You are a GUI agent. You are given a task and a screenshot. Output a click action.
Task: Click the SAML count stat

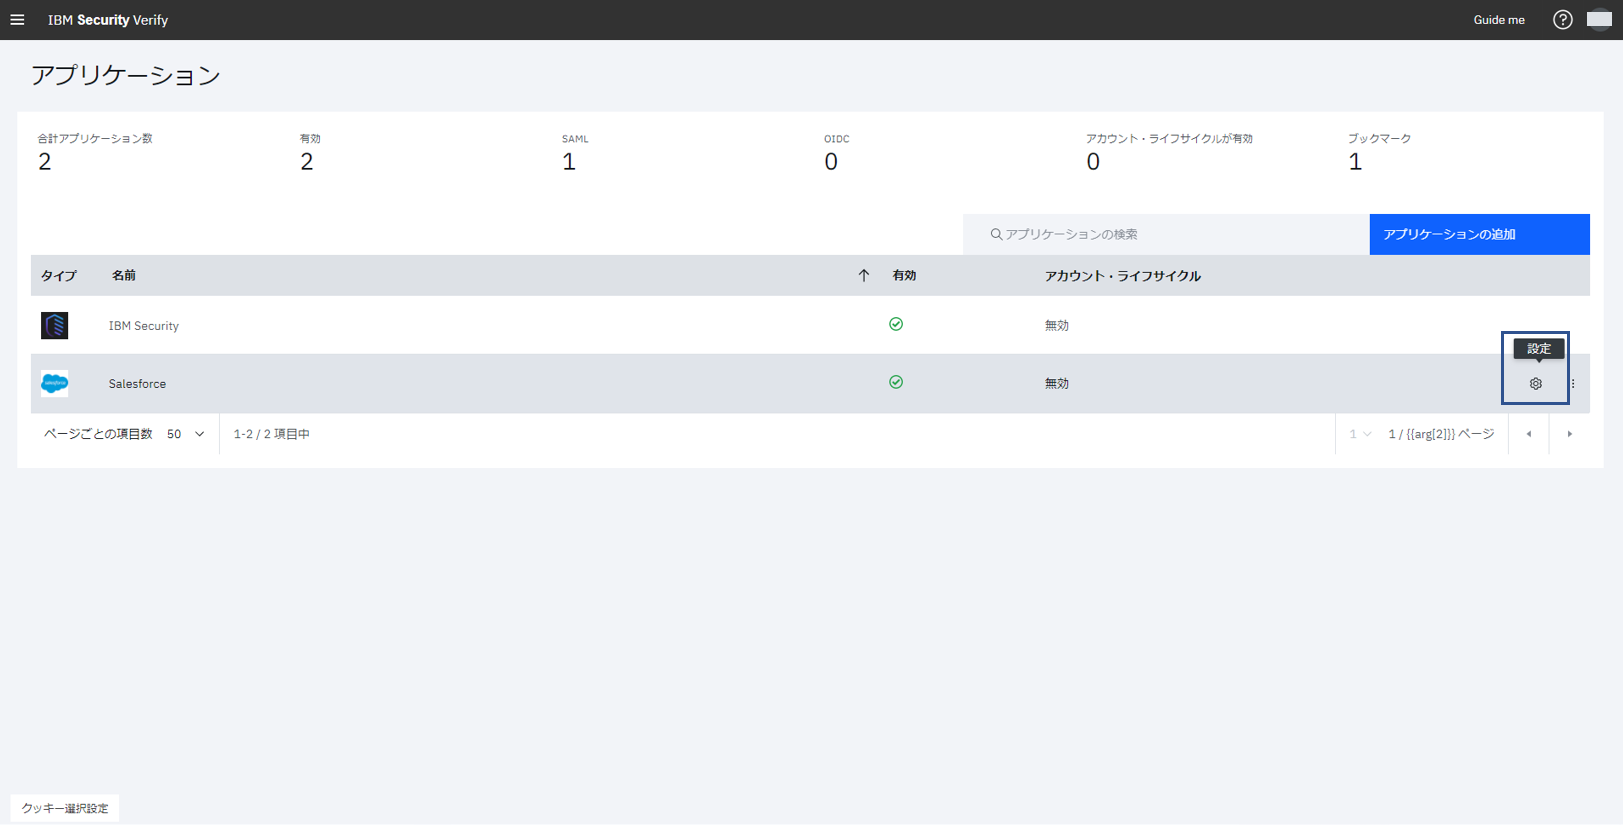(575, 152)
